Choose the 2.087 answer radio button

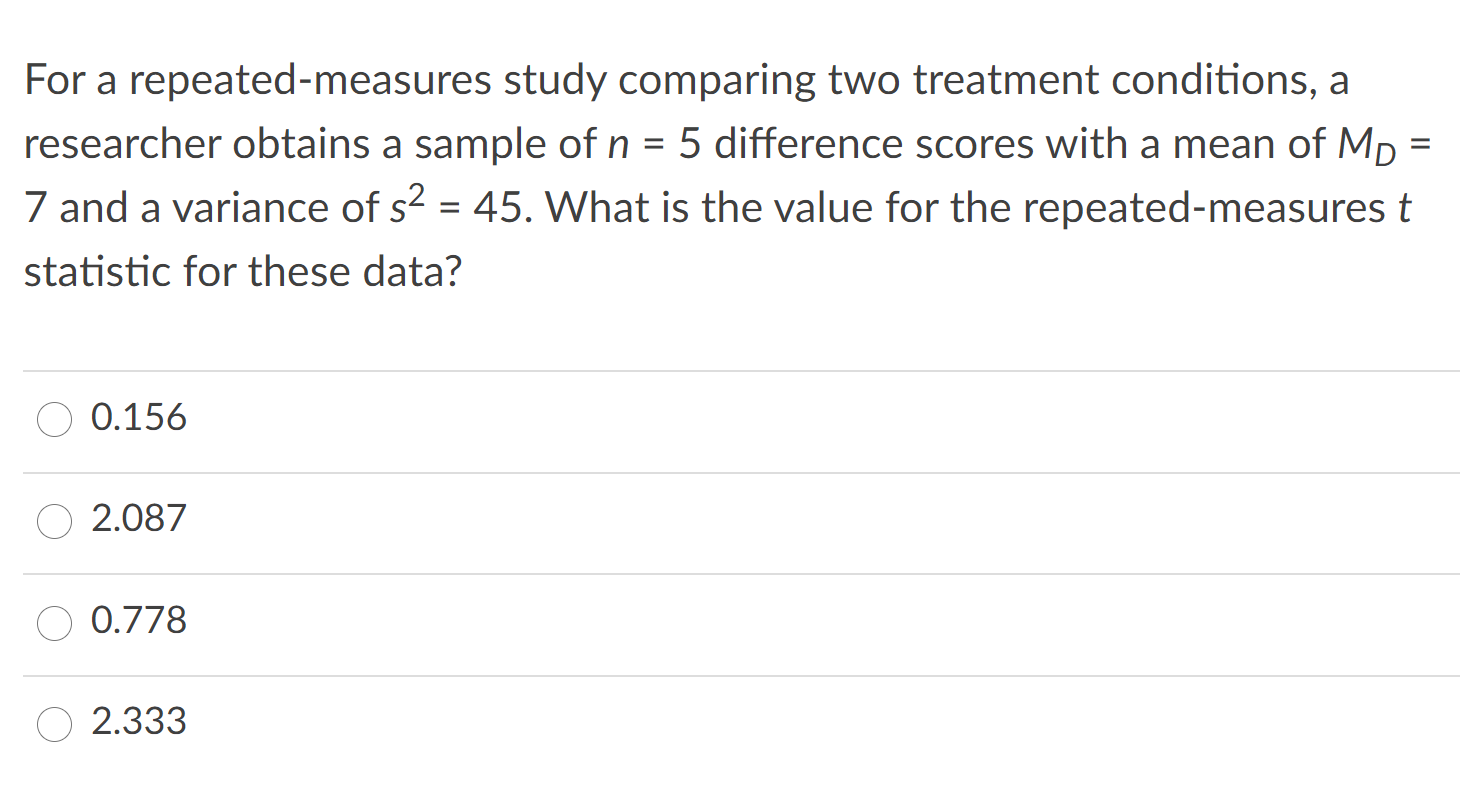[55, 522]
